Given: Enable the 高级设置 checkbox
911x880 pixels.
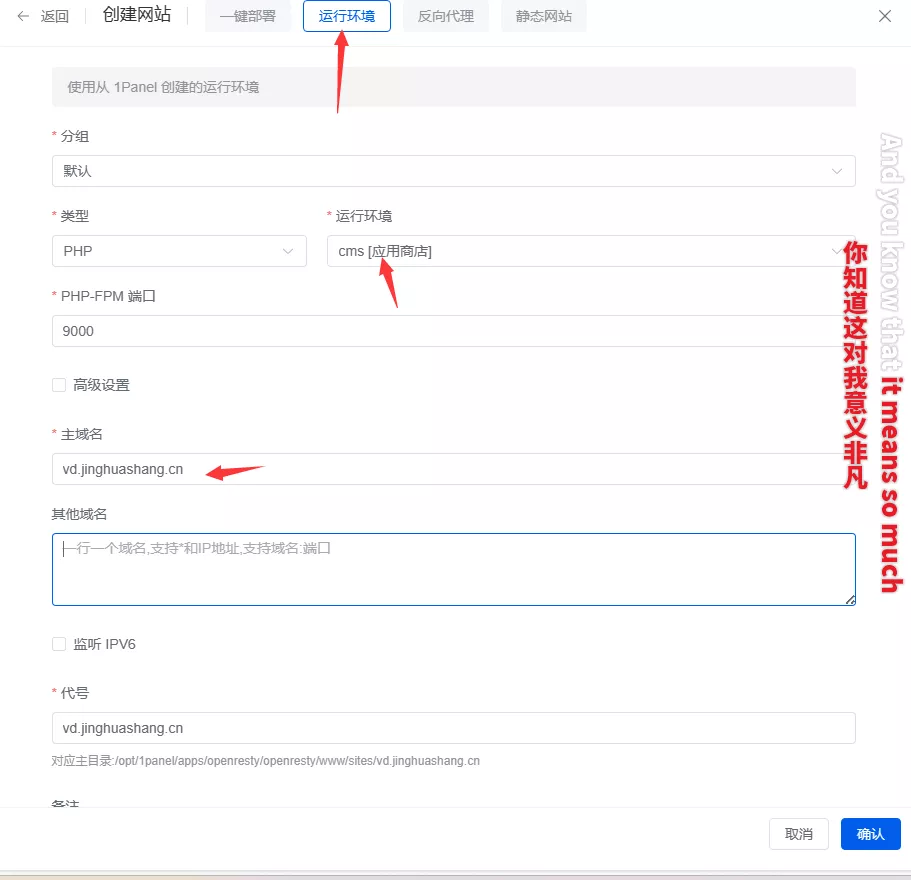Looking at the screenshot, I should pyautogui.click(x=59, y=385).
